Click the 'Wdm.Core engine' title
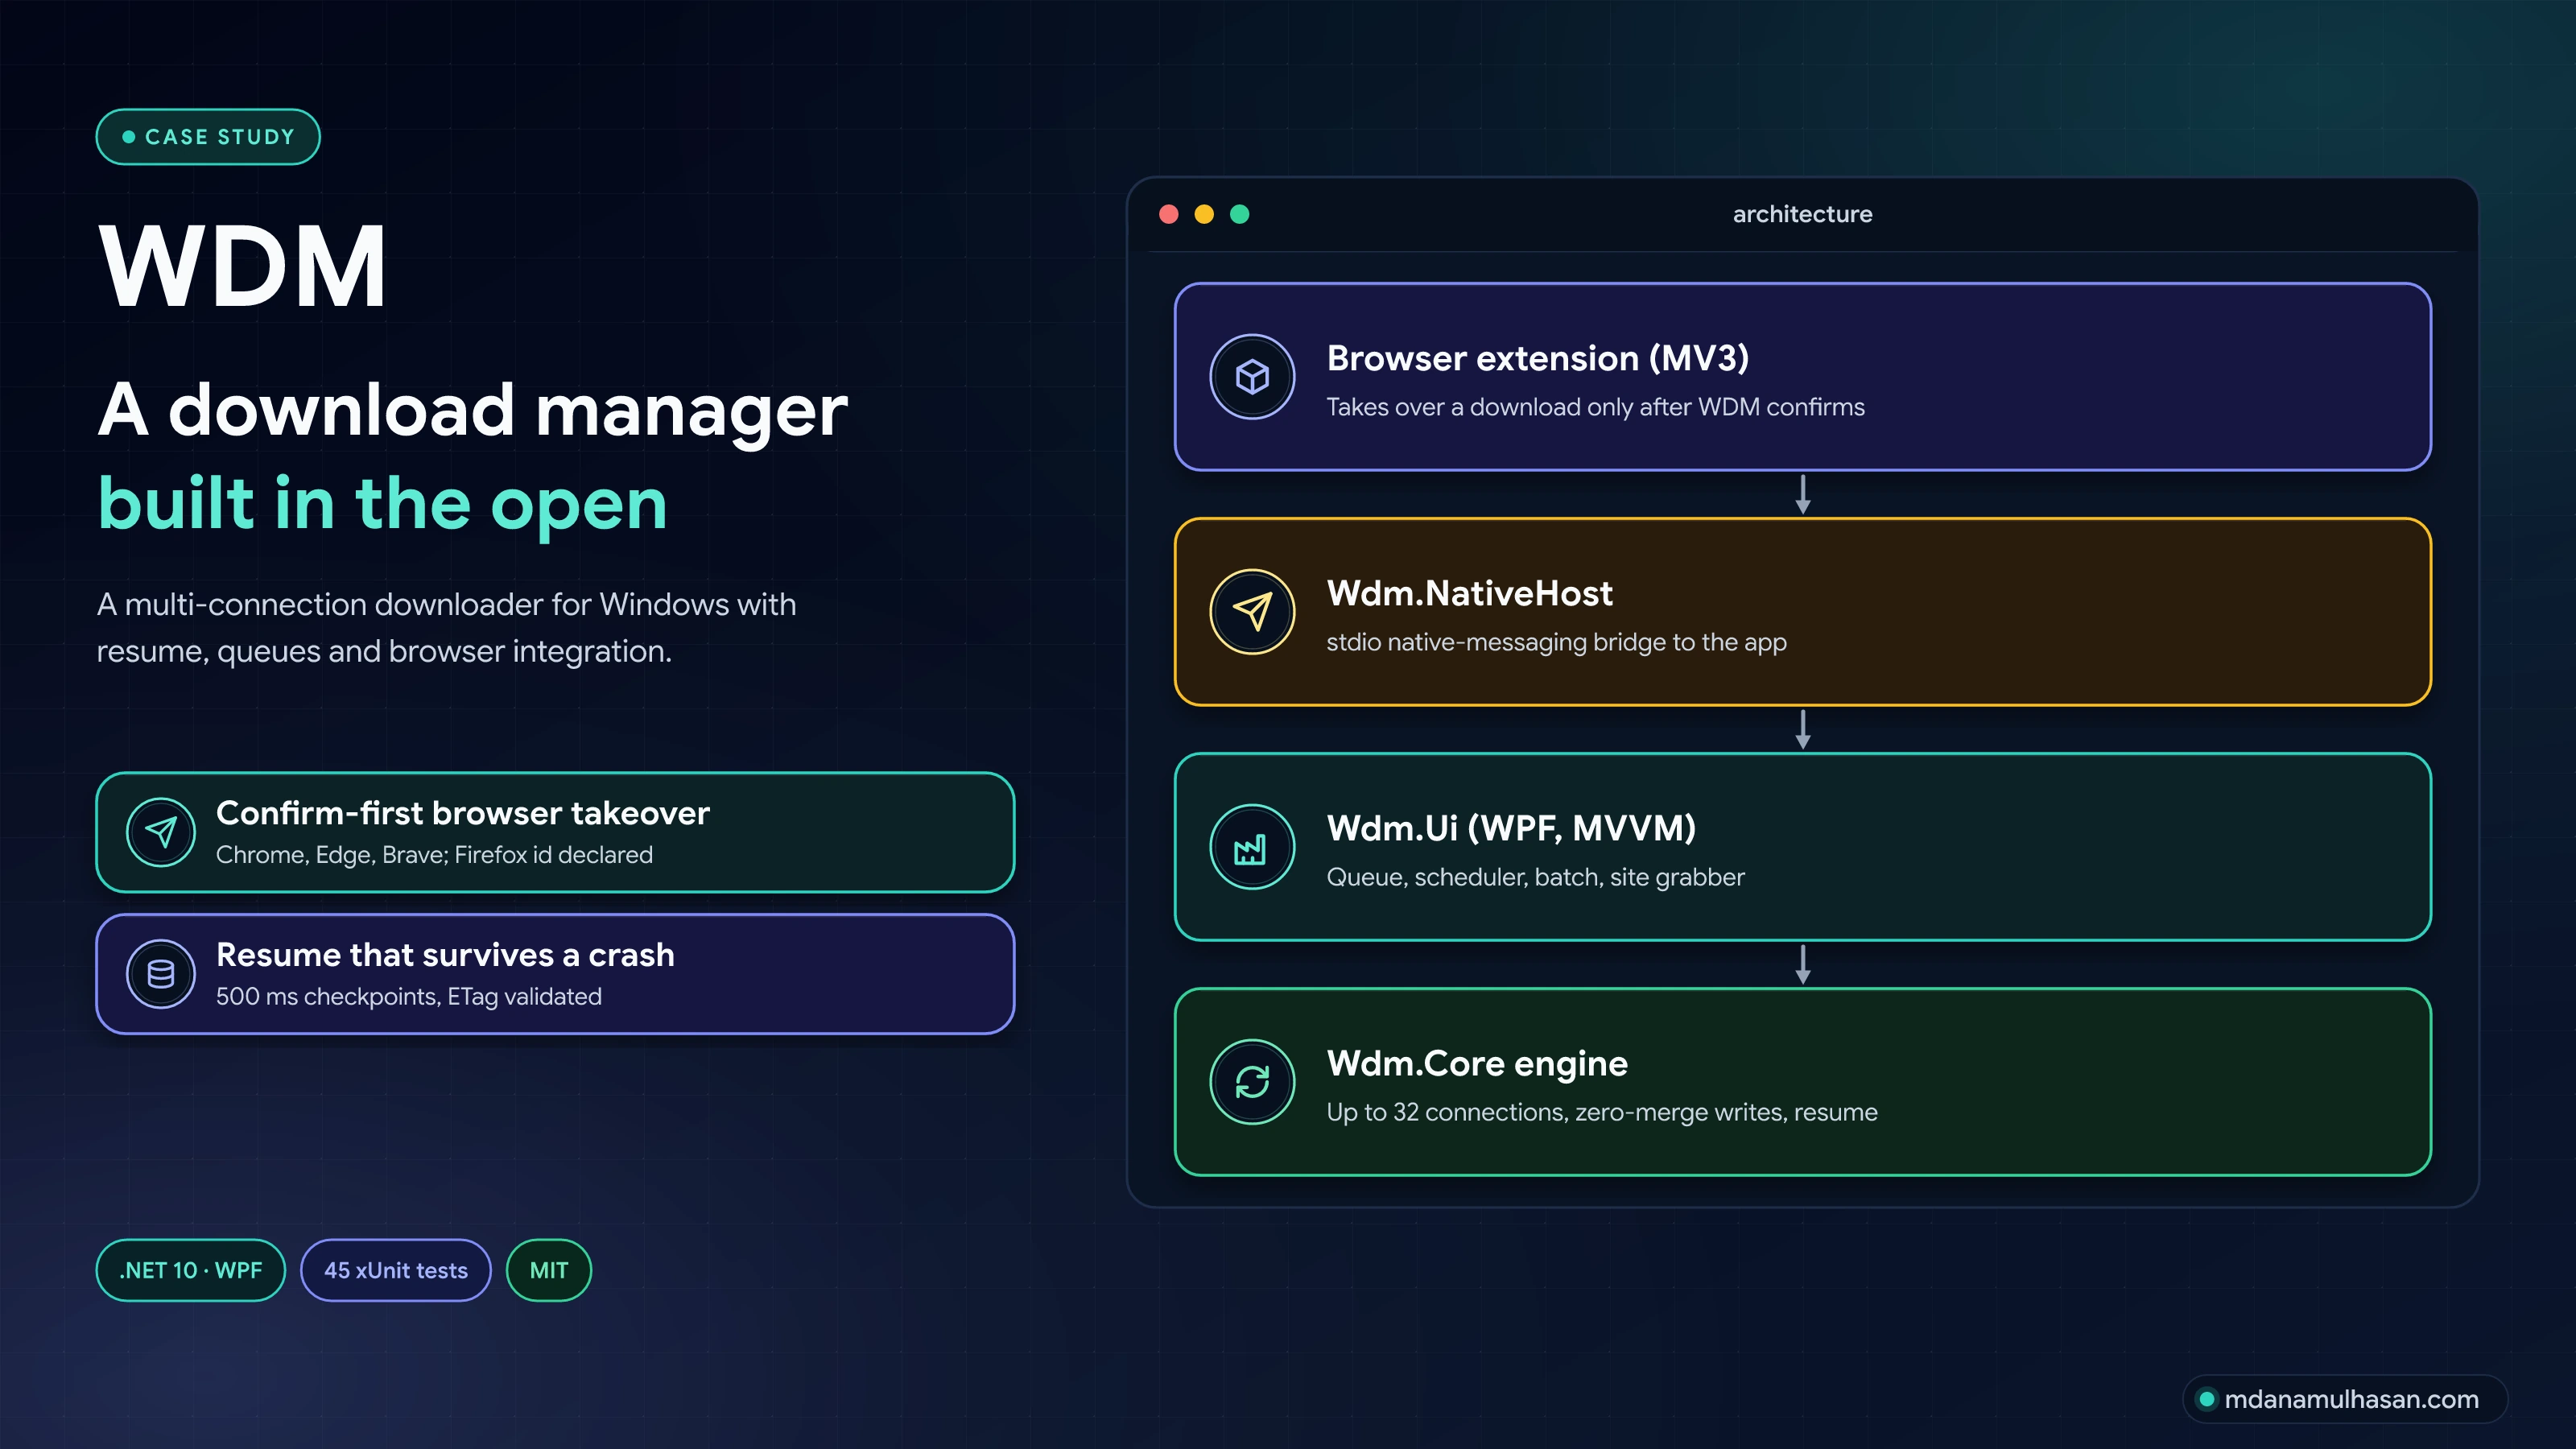Viewport: 2576px width, 1449px height. (x=1477, y=1063)
